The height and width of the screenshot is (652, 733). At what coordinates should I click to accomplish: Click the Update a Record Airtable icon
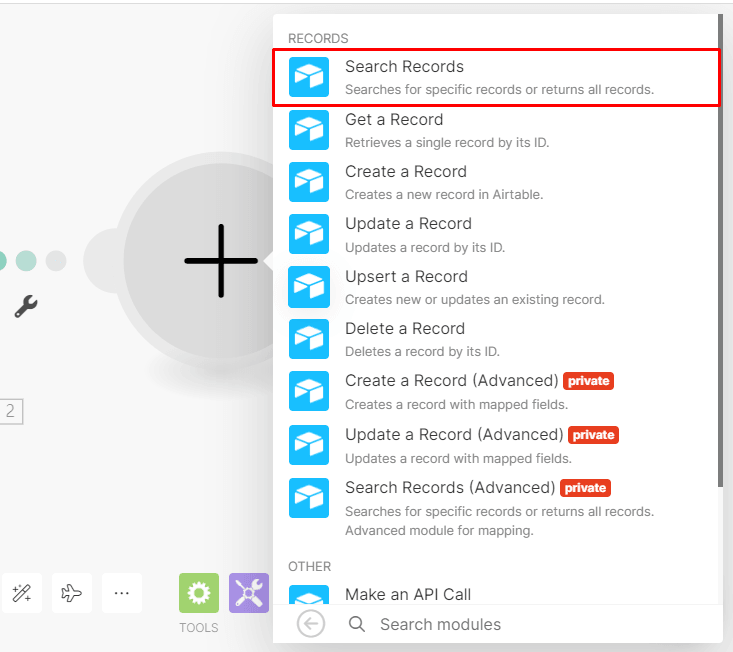pos(309,234)
